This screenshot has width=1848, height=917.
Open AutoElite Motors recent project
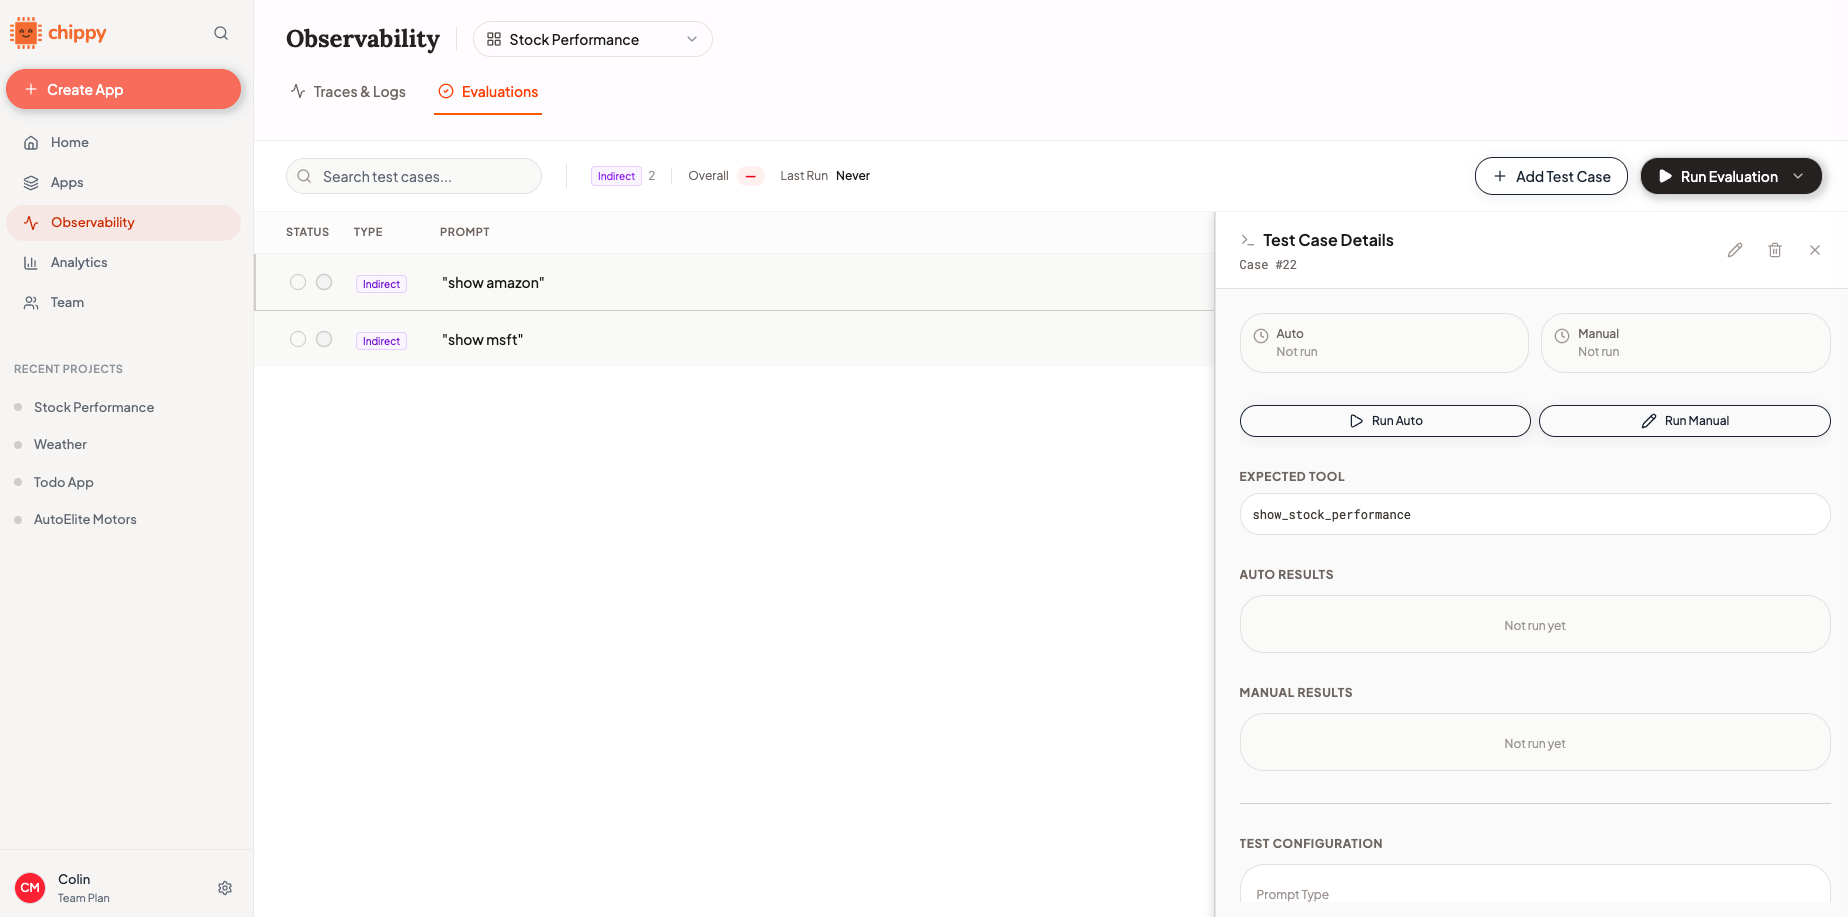[85, 519]
